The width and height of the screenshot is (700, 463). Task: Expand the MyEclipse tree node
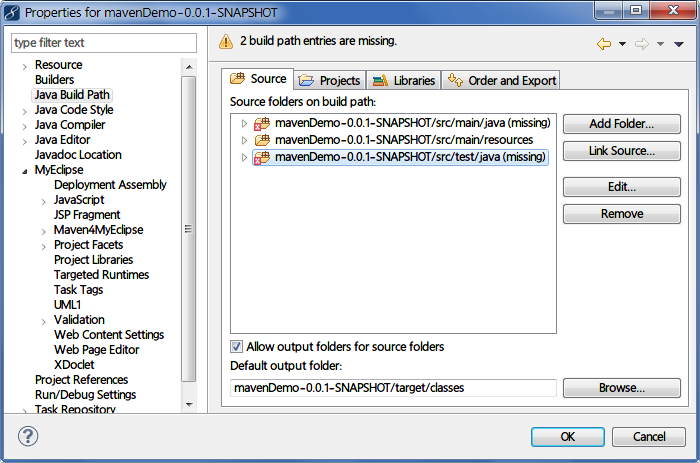pos(24,170)
